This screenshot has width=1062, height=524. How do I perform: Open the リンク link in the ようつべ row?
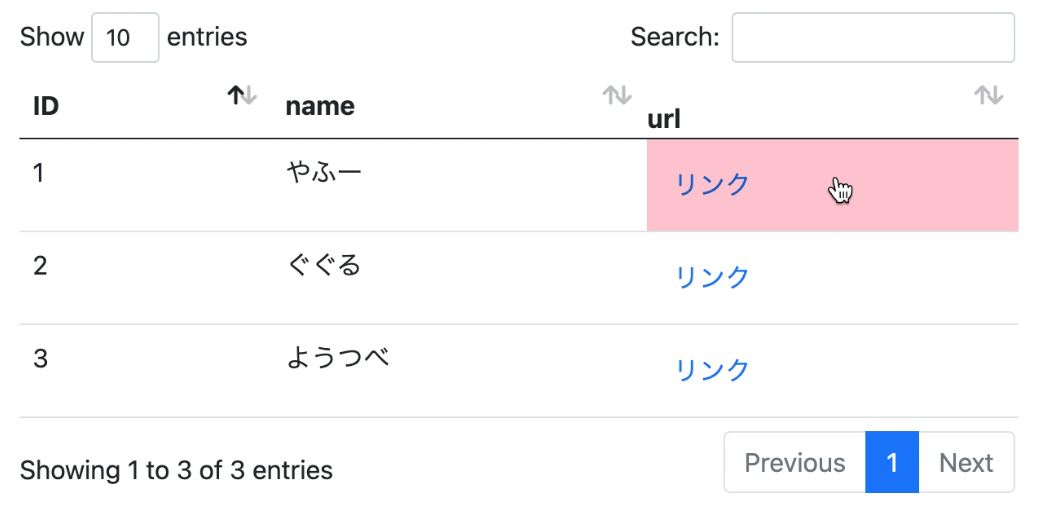click(x=712, y=370)
